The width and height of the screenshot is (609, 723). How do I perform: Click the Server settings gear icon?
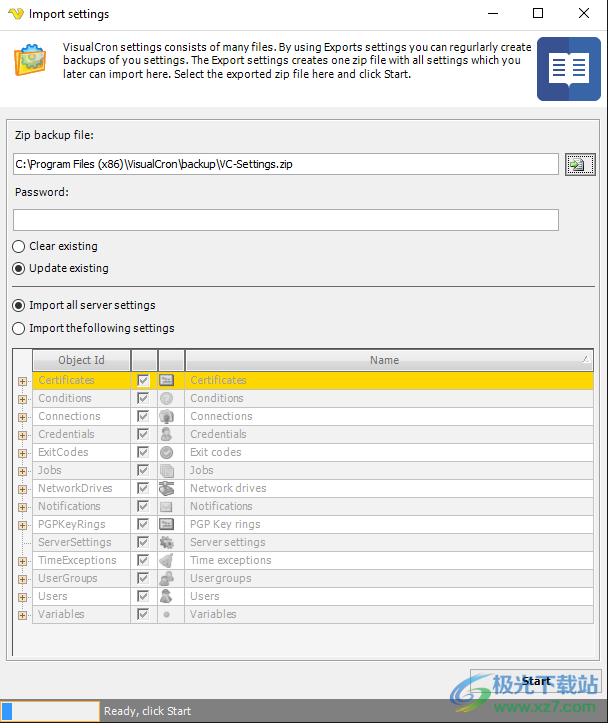coord(166,542)
